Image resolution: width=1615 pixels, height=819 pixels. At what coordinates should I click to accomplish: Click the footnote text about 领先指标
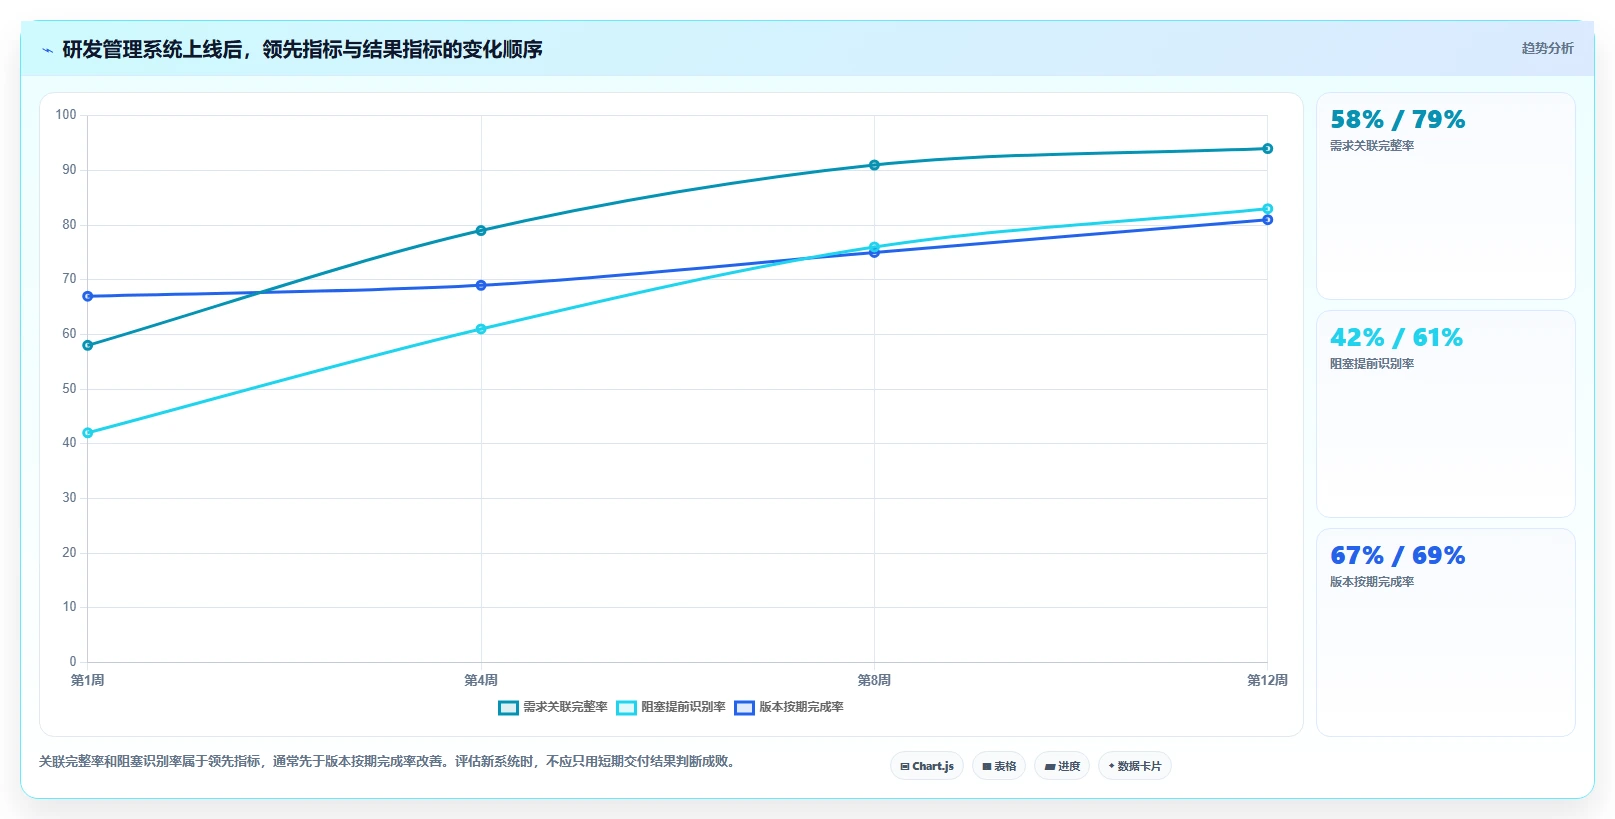coord(390,762)
